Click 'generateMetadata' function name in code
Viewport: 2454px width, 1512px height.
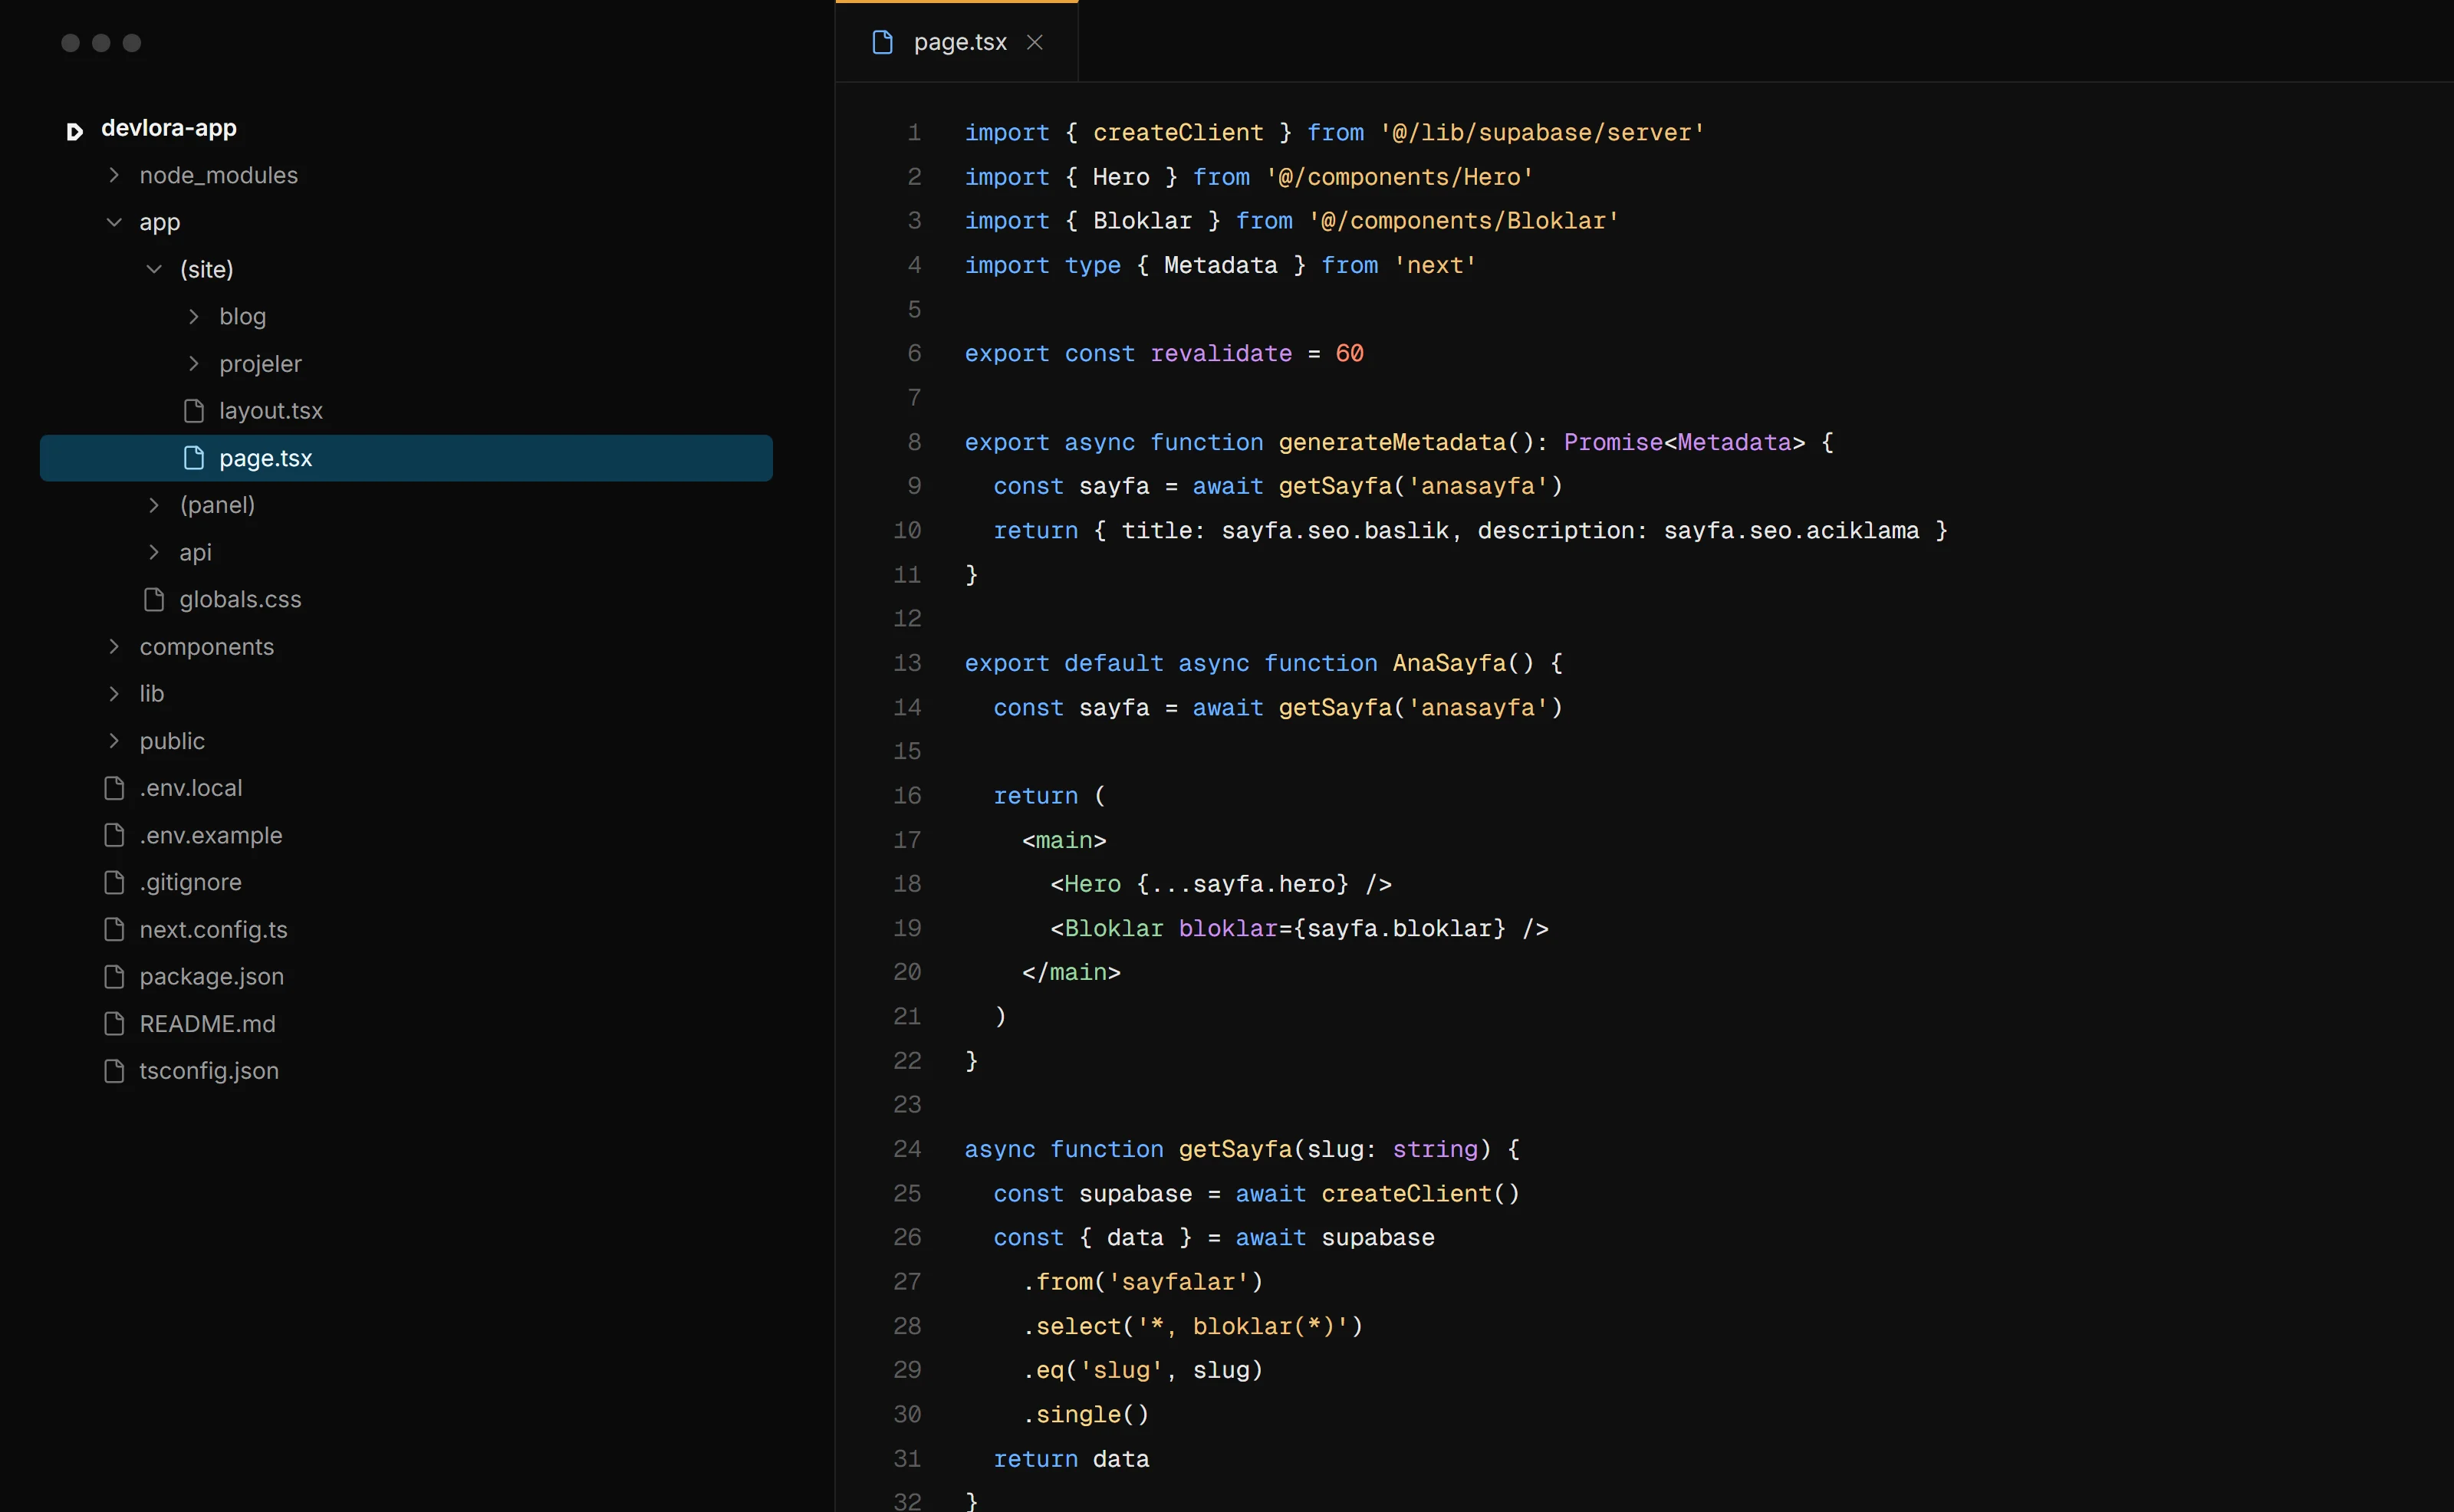point(1392,442)
